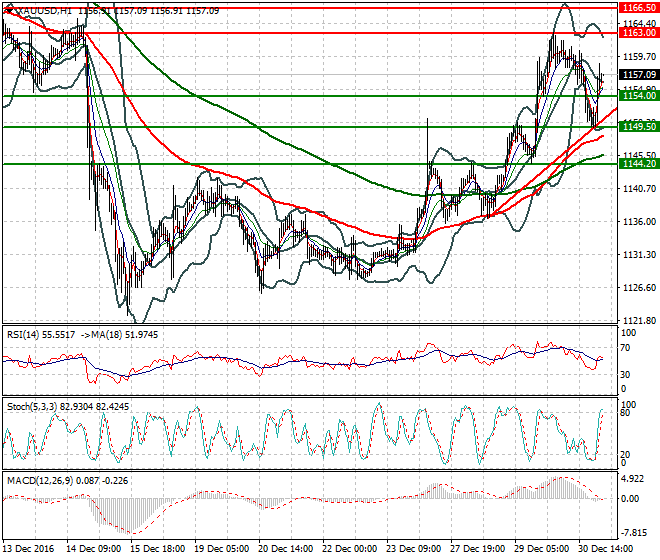Image resolution: width=660 pixels, height=560 pixels.
Task: Click the MACD scale value 4.922
Action: (x=633, y=480)
